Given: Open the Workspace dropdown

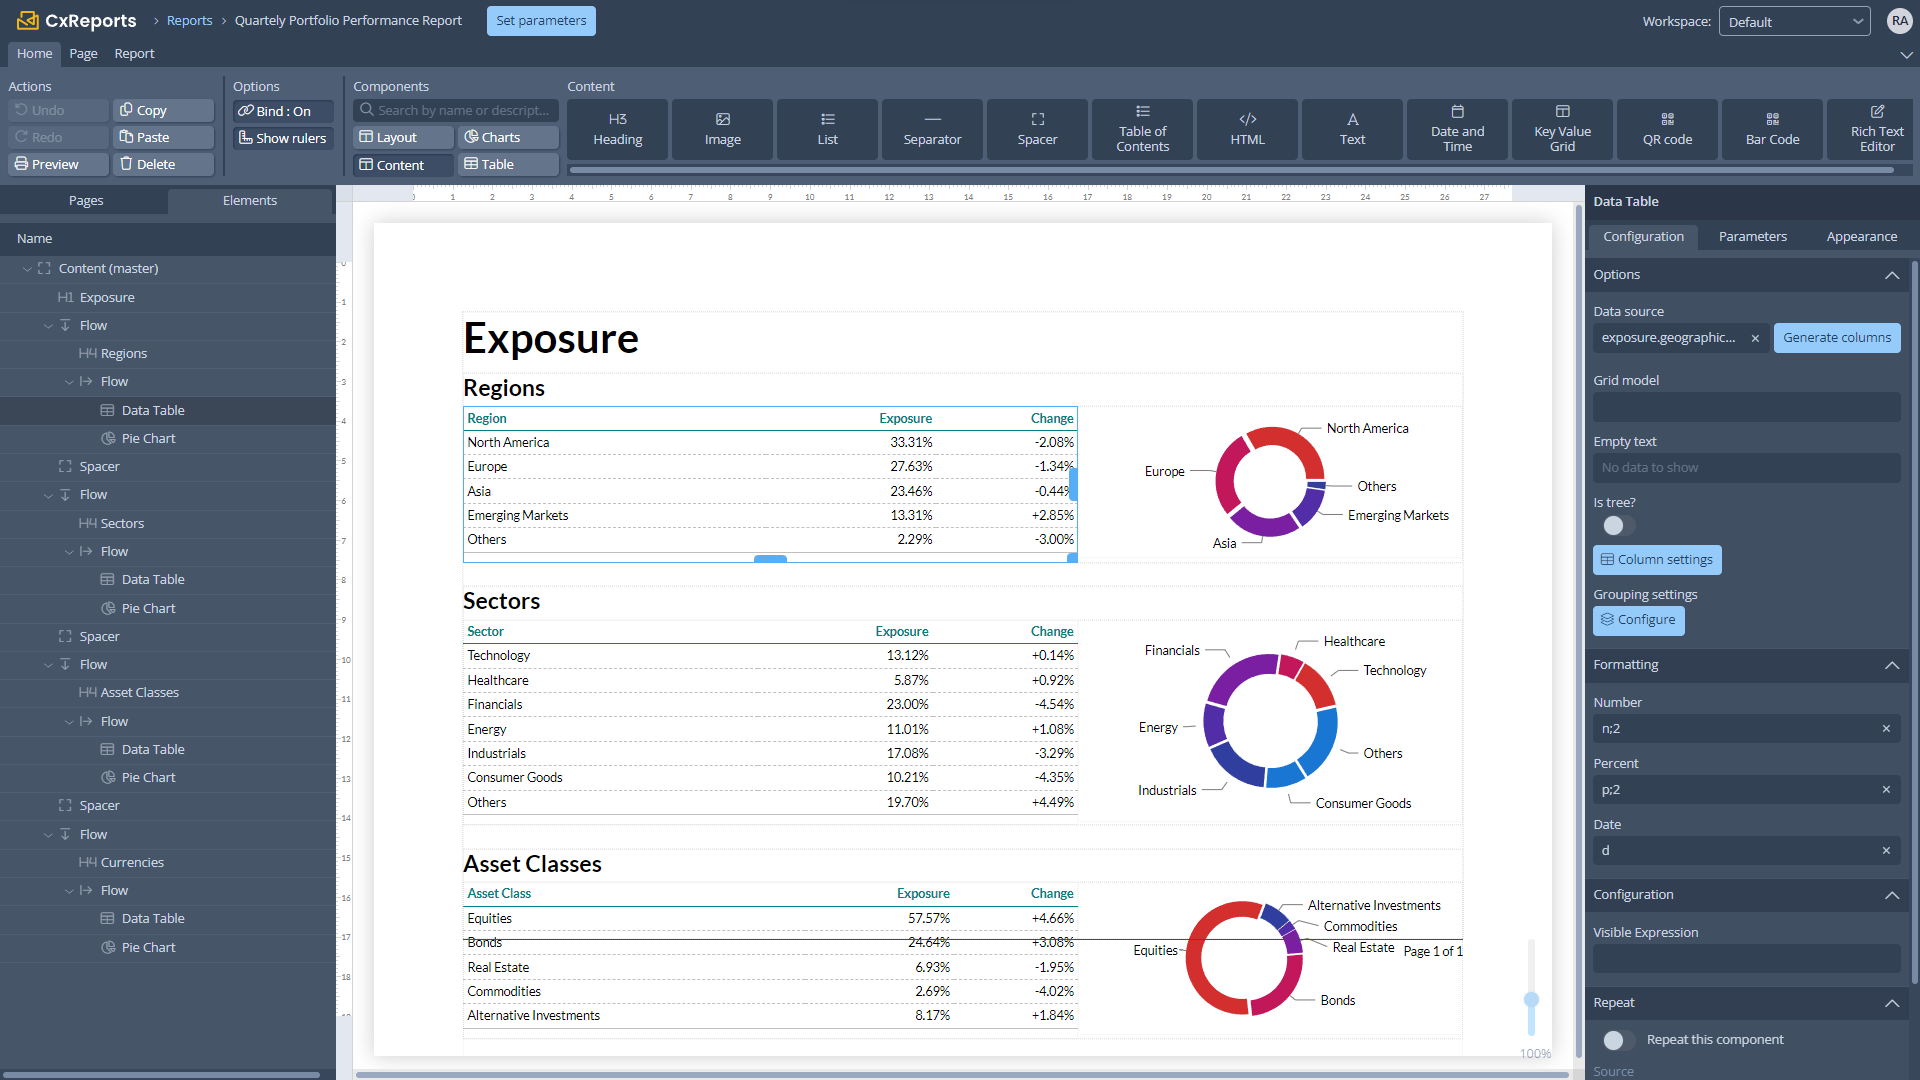Looking at the screenshot, I should [1794, 20].
